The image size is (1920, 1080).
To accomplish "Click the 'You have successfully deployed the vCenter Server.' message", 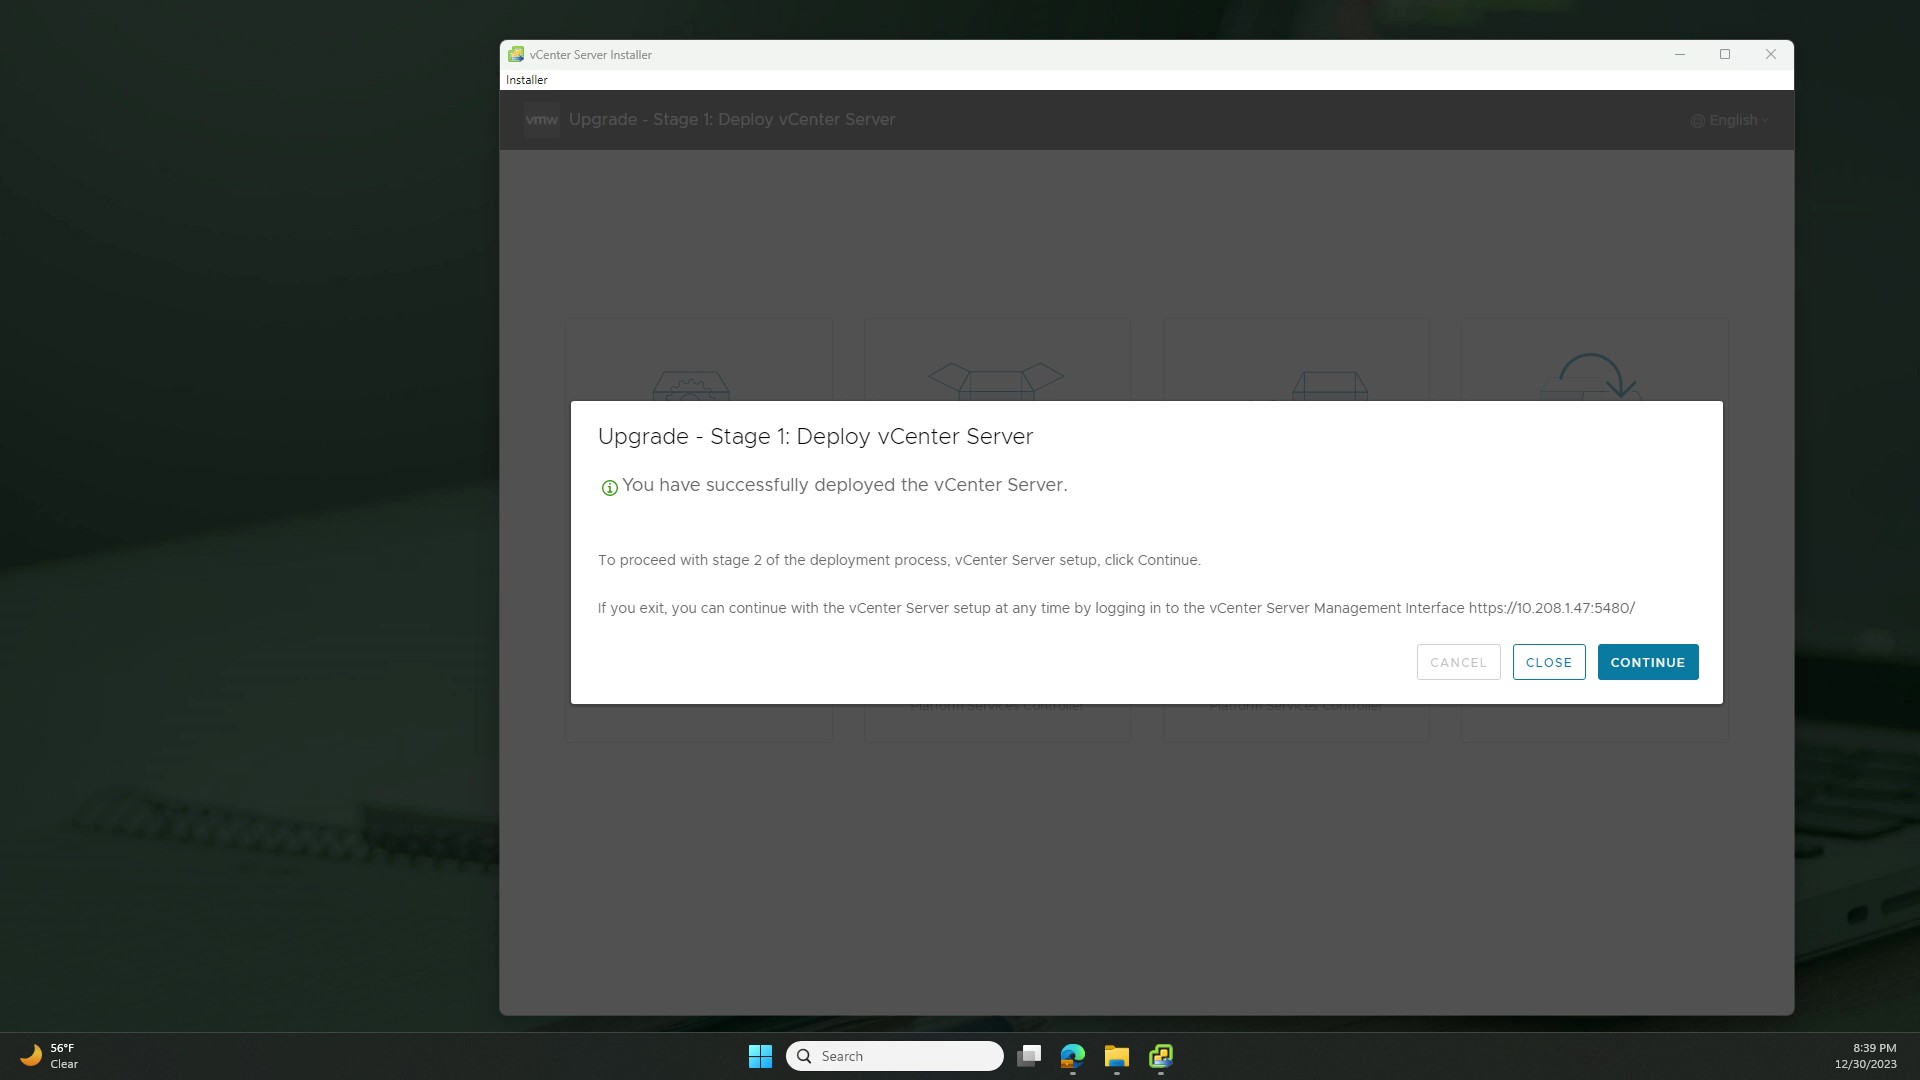I will click(x=844, y=485).
